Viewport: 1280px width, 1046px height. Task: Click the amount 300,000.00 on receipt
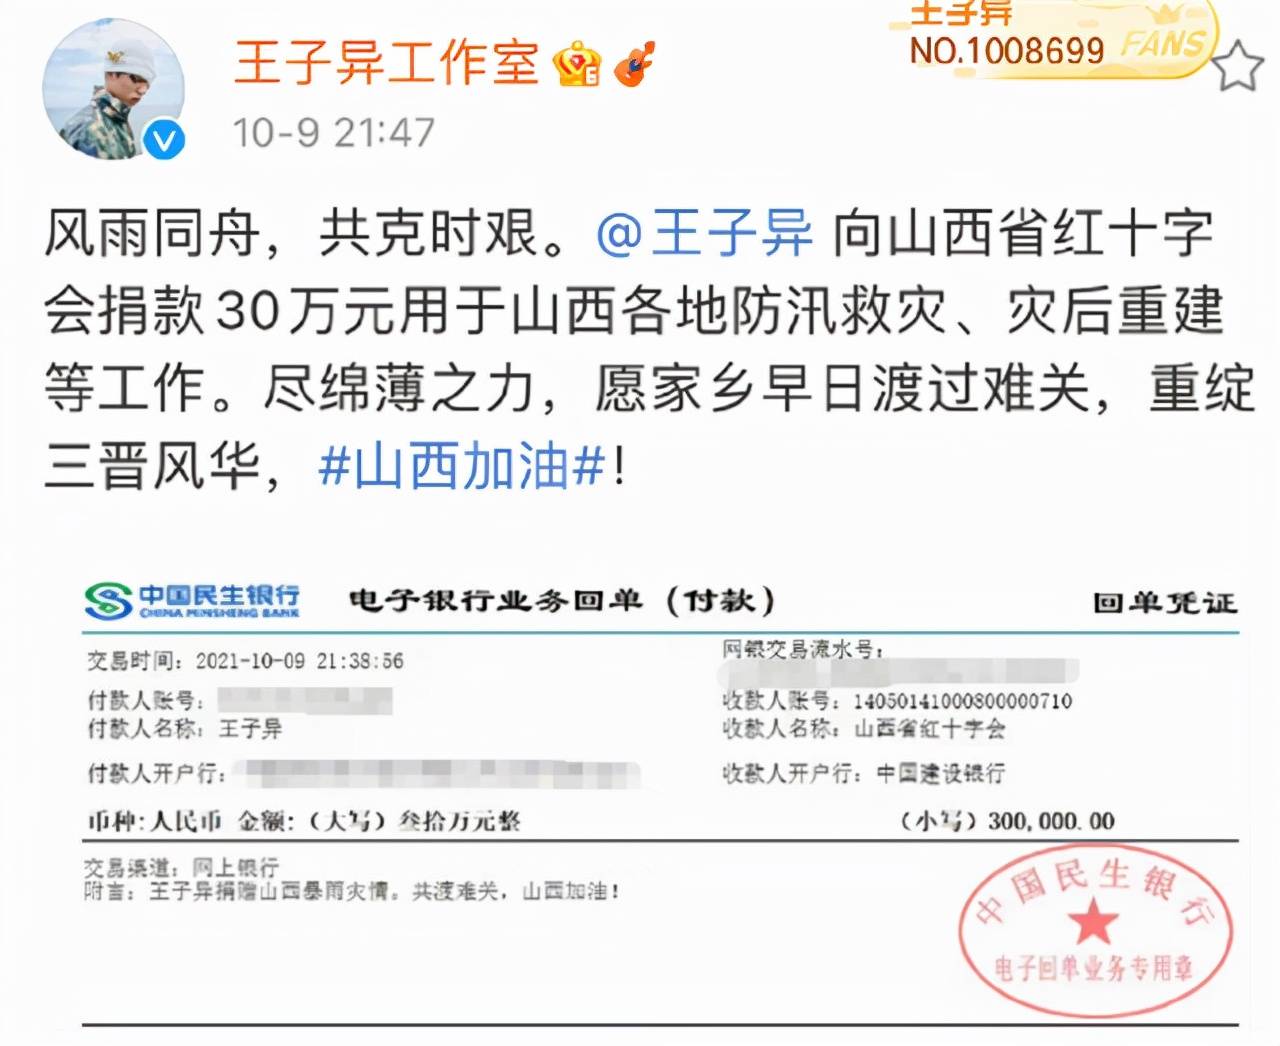click(x=1051, y=821)
